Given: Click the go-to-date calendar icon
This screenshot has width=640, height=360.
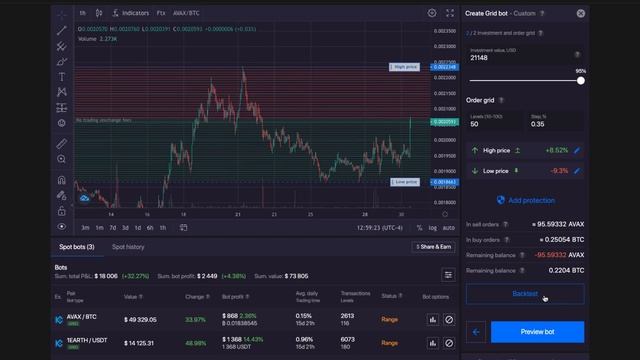Looking at the screenshot, I should click(x=184, y=227).
